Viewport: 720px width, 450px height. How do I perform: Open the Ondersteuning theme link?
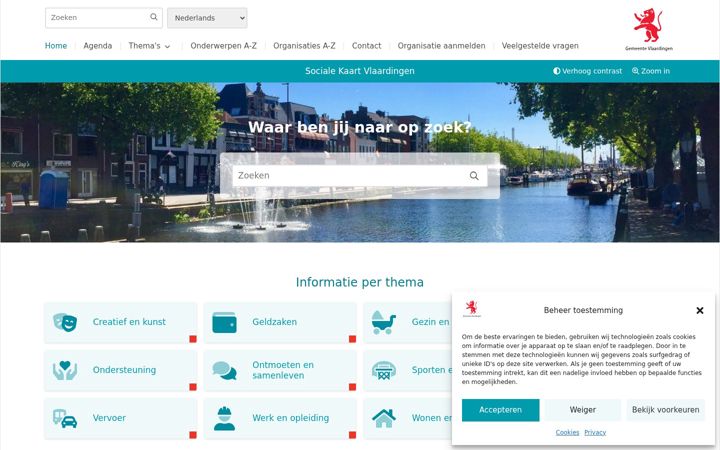(121, 371)
